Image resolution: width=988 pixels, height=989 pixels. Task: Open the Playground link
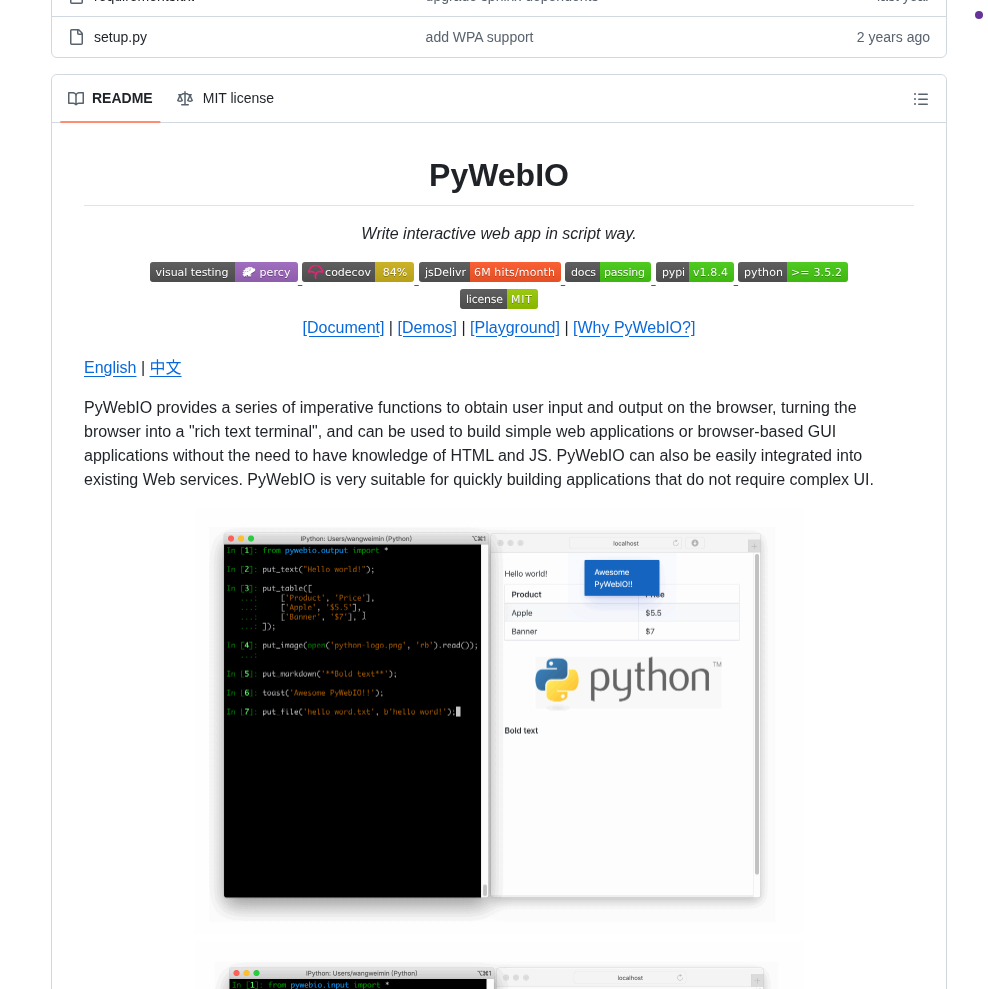(515, 327)
